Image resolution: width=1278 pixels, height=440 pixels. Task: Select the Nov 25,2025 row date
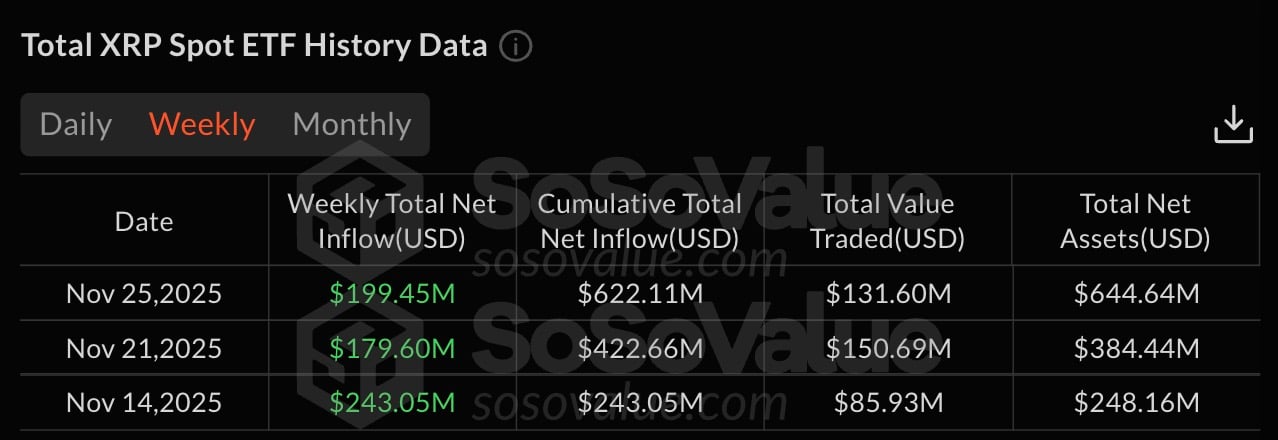144,294
